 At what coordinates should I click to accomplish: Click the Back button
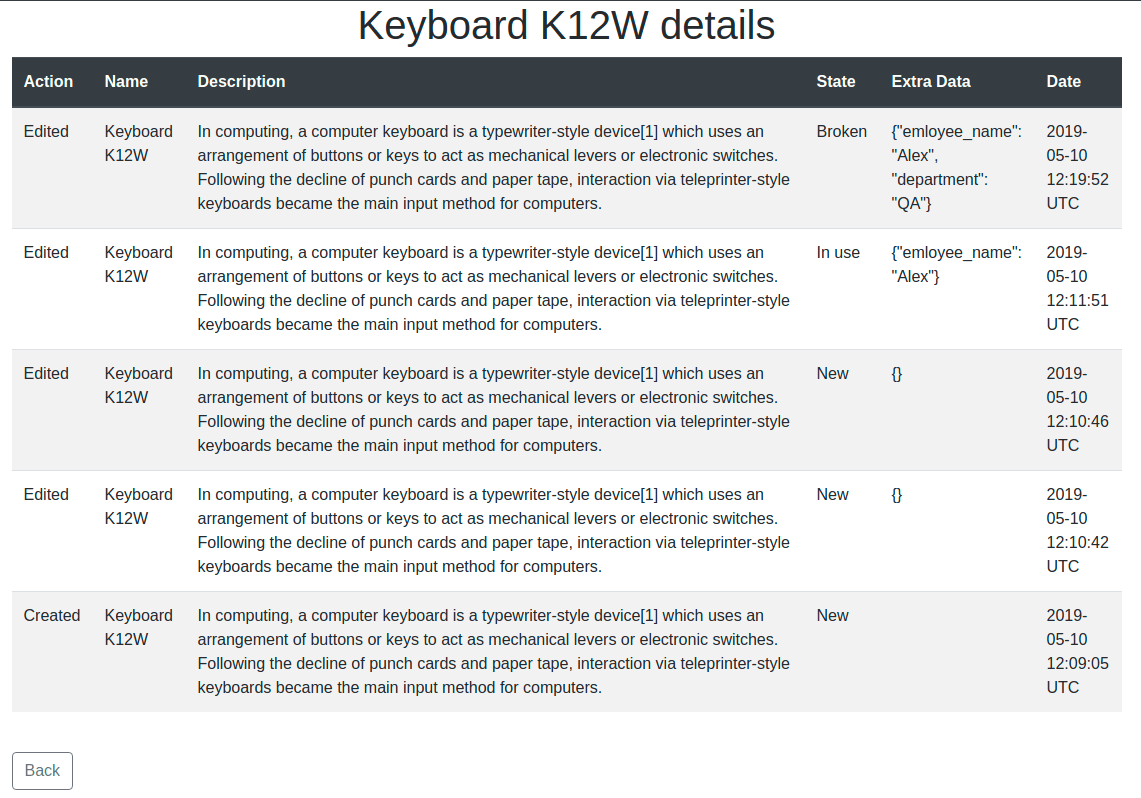coord(42,770)
